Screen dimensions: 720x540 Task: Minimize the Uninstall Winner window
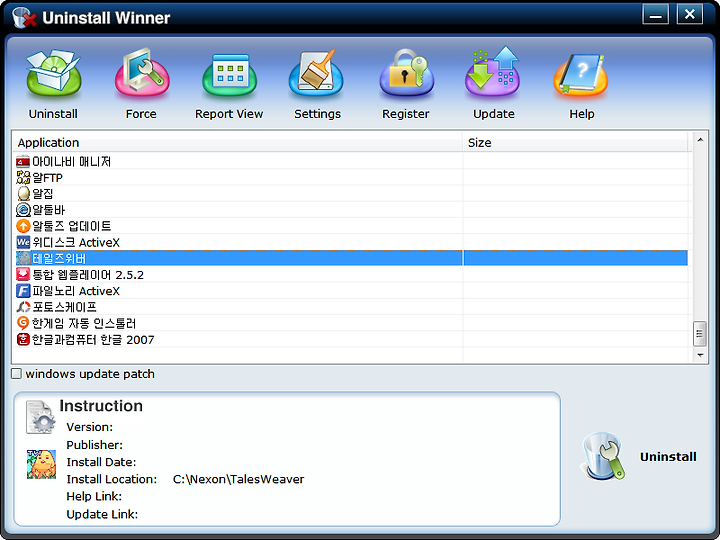(655, 15)
